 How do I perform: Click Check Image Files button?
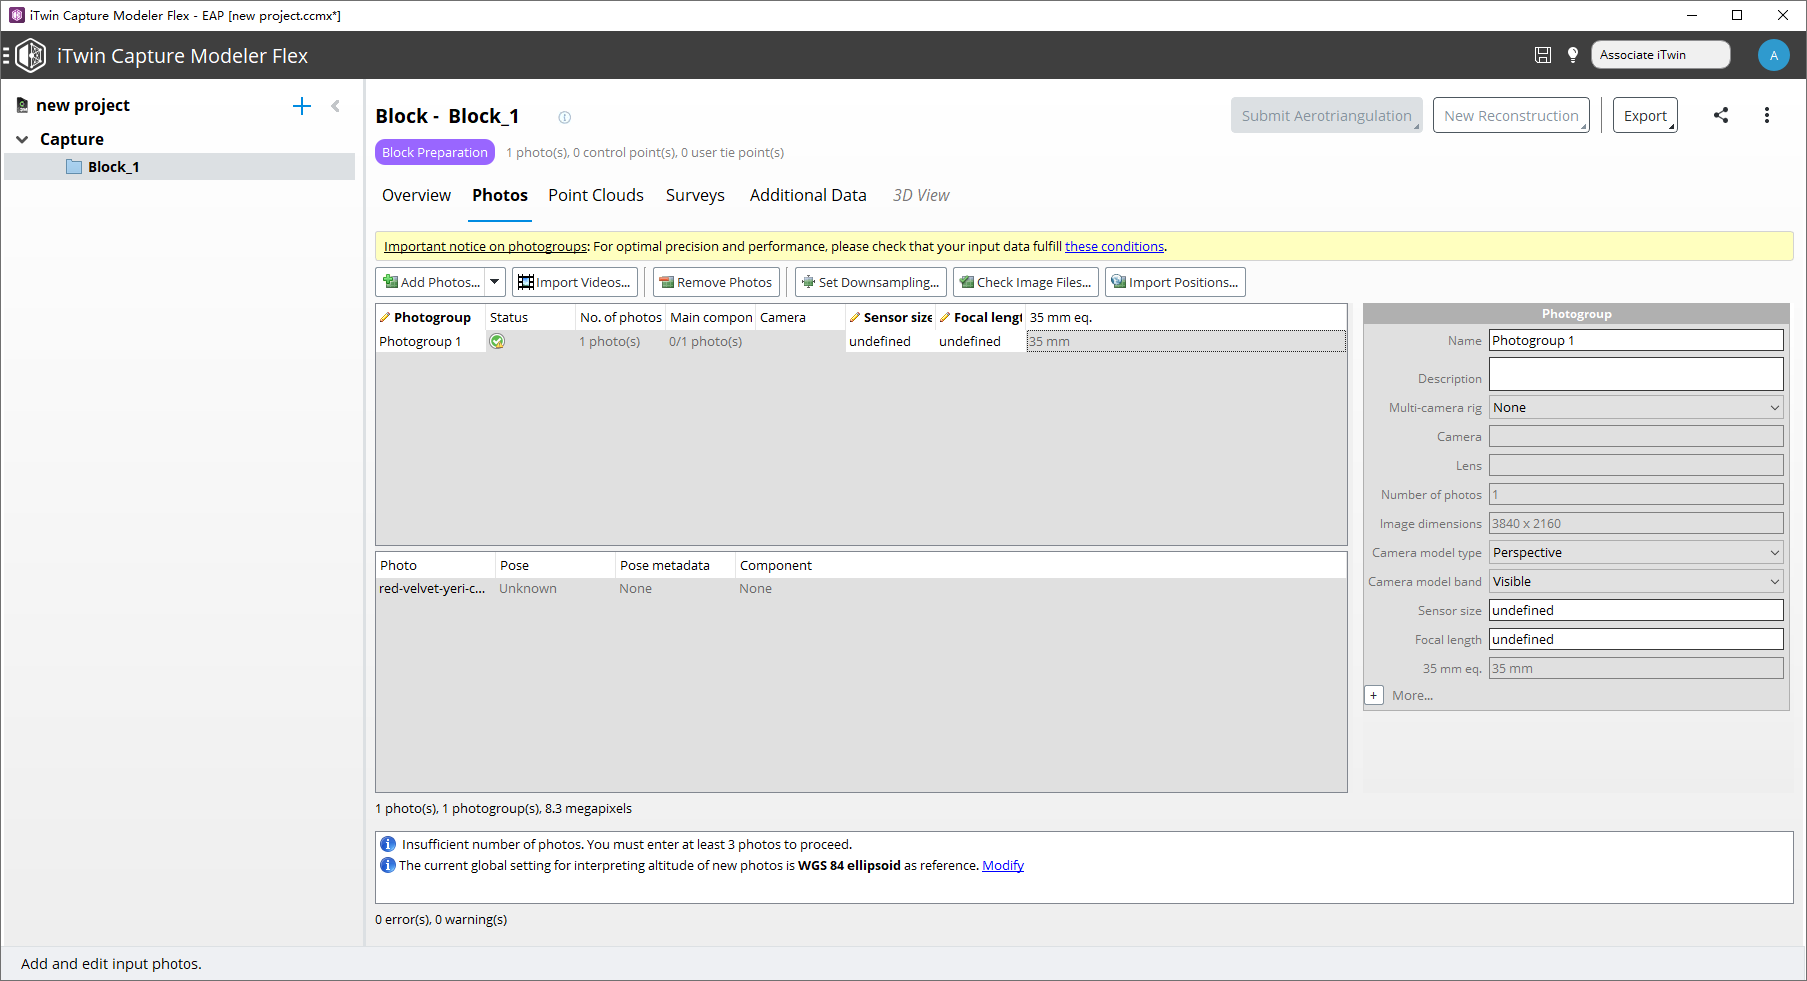click(1025, 282)
